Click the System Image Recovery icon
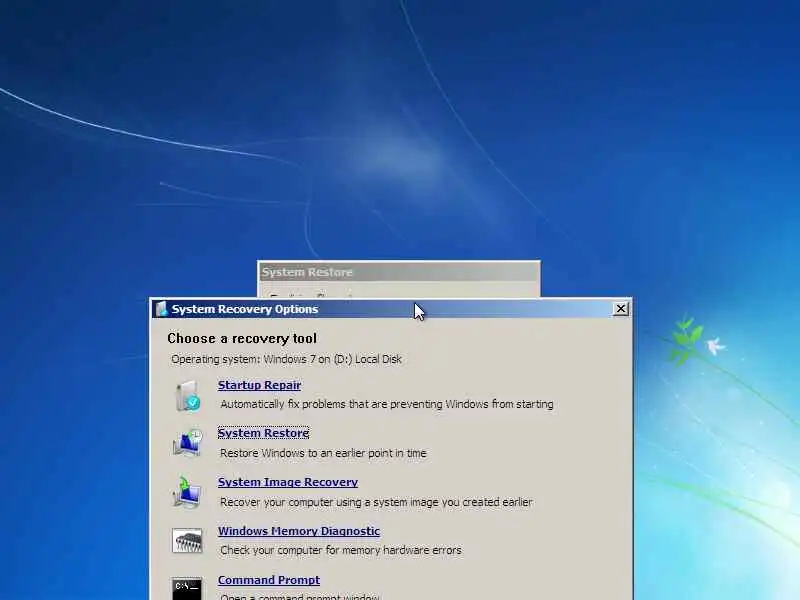This screenshot has height=600, width=800. tap(187, 492)
